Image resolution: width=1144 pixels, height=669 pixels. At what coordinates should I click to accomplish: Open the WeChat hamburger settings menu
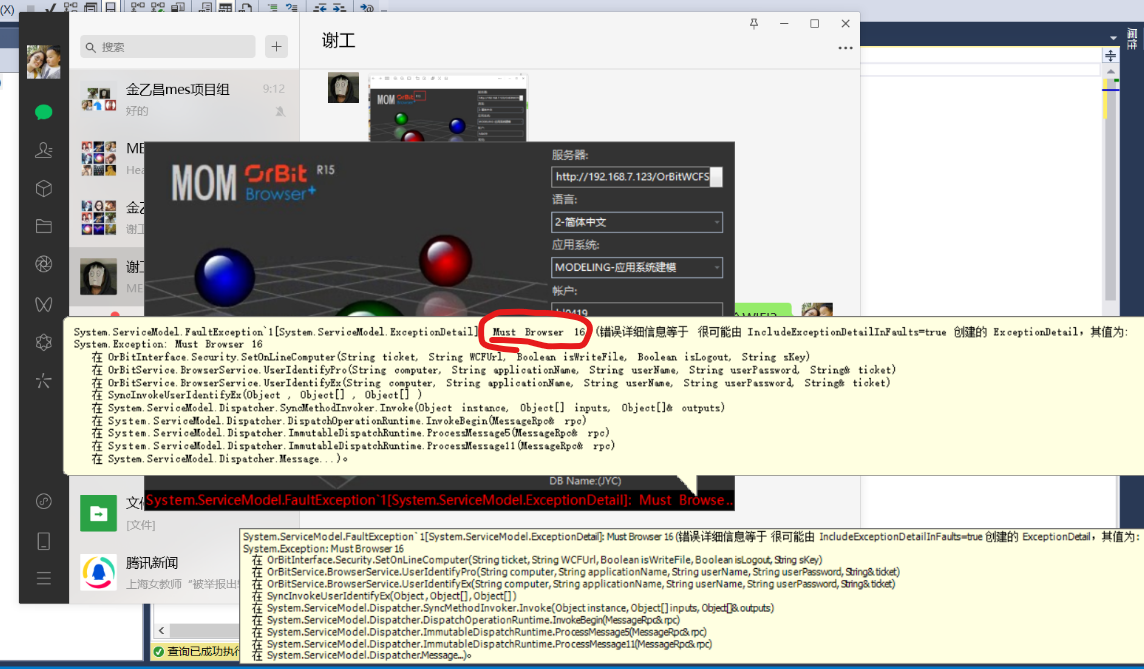[x=44, y=579]
